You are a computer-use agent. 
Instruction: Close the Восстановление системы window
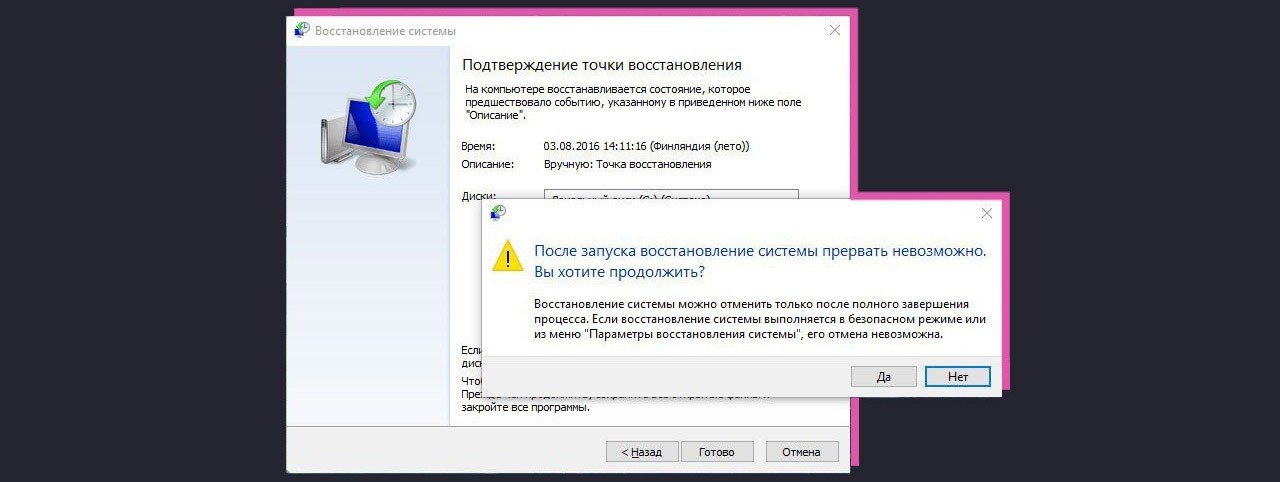pyautogui.click(x=835, y=30)
